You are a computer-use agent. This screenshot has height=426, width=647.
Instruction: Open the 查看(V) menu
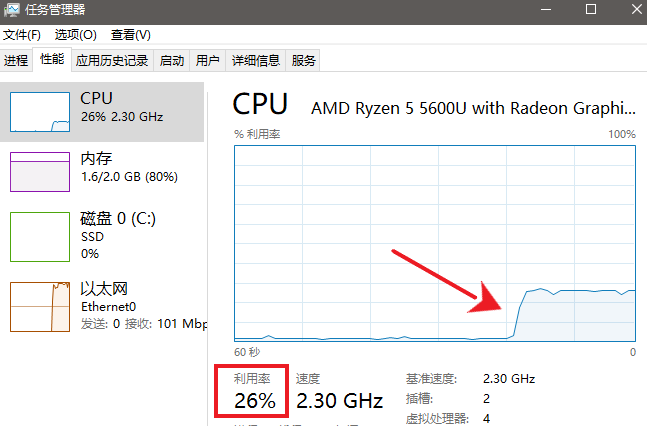tap(131, 35)
